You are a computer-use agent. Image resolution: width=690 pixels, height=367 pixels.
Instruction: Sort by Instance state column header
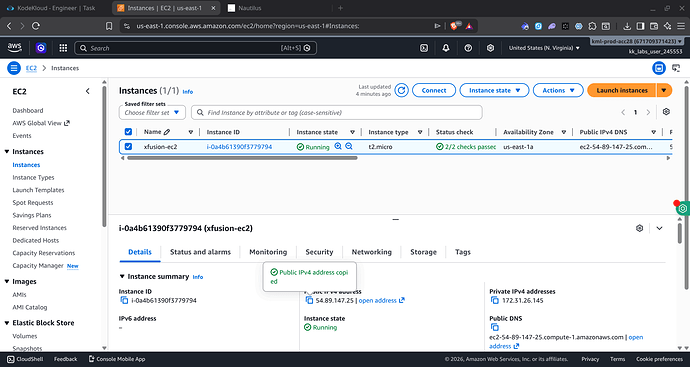(x=317, y=132)
